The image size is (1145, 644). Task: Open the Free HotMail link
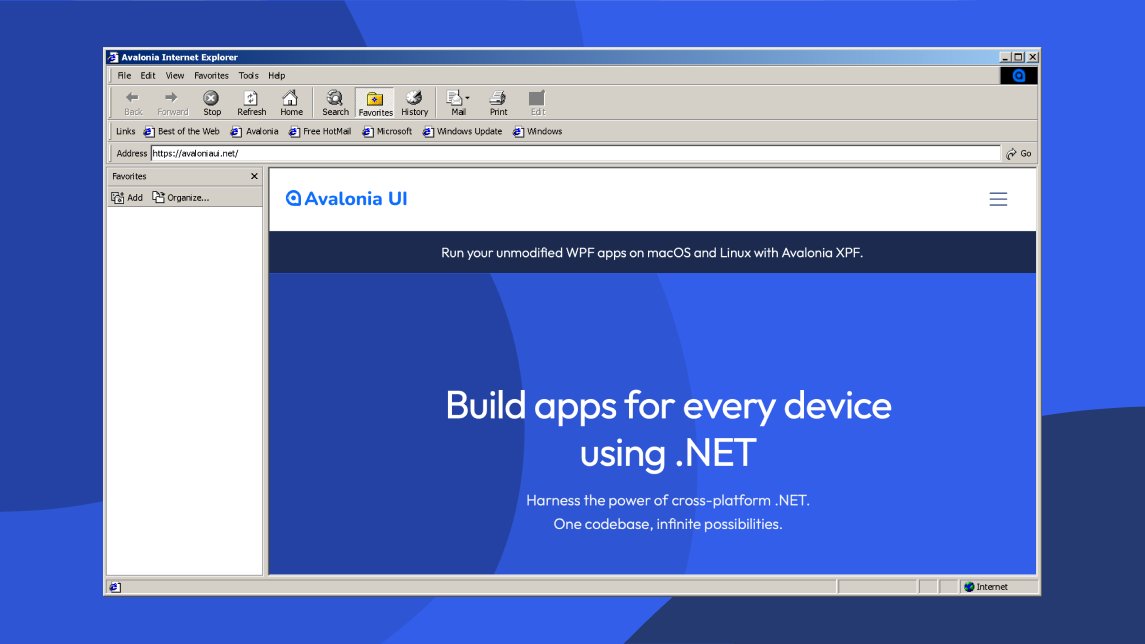pos(320,131)
